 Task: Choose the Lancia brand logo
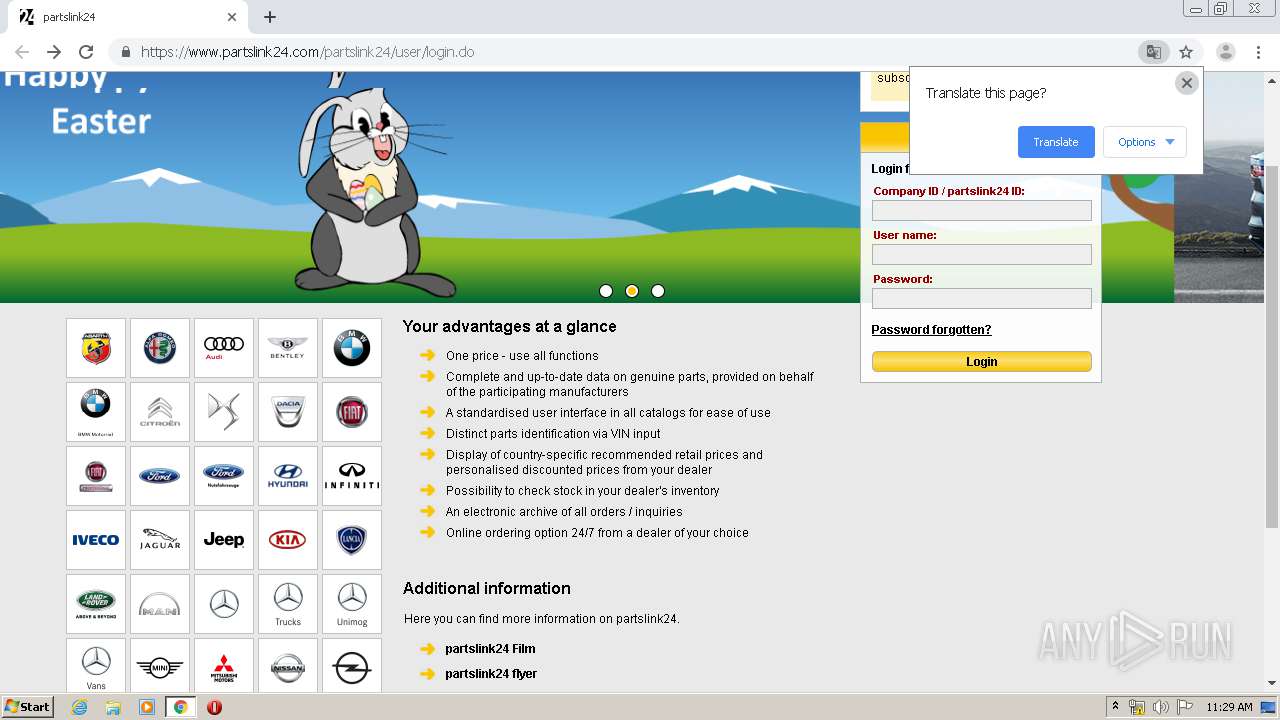[352, 540]
